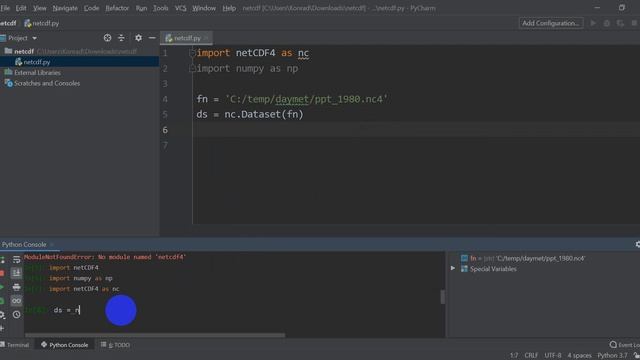
Task: Click the fn variable in variables pane
Action: (x=524, y=258)
